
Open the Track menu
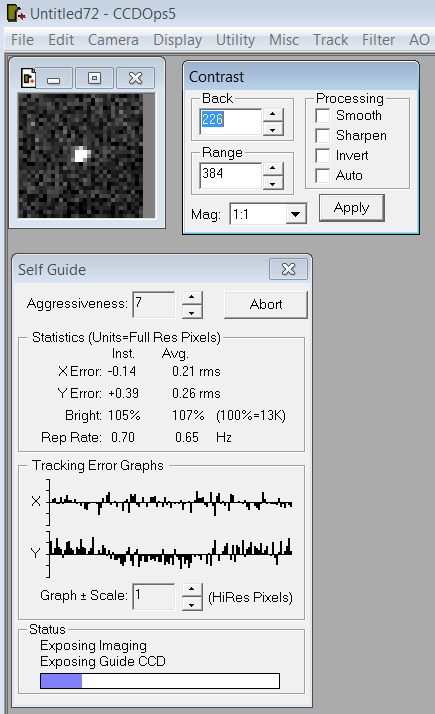click(x=330, y=40)
